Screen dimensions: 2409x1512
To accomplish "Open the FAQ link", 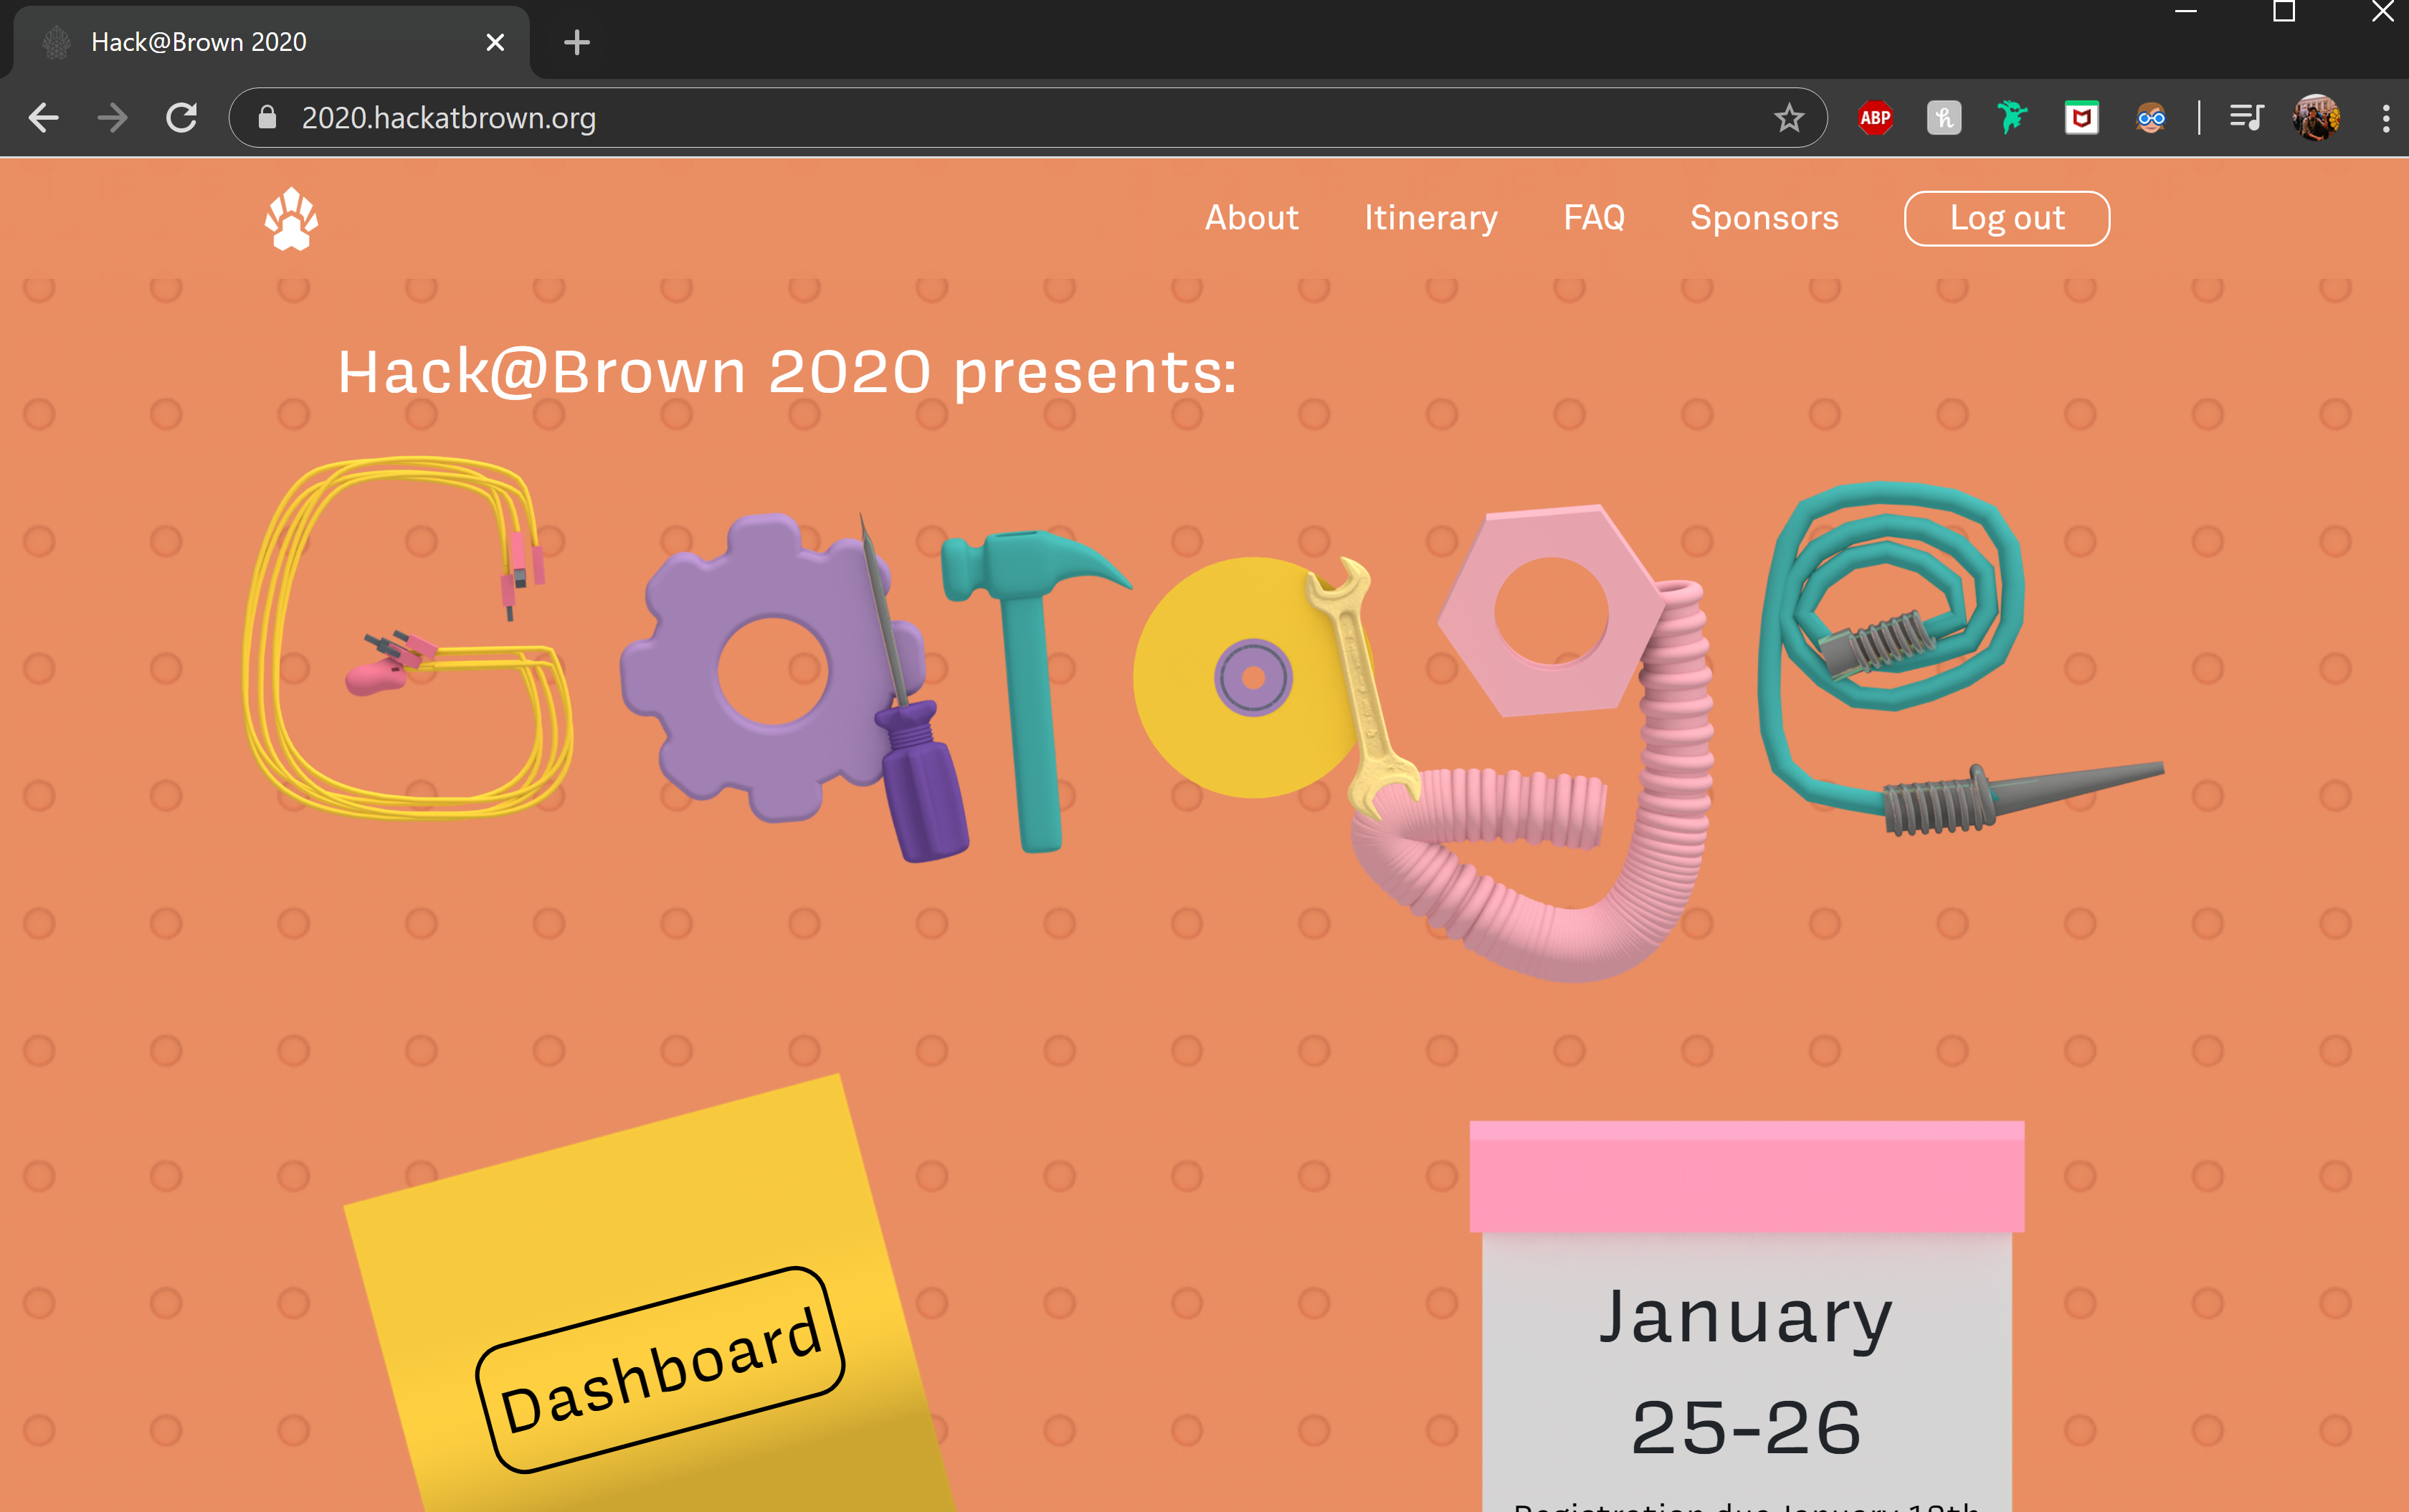I will [x=1594, y=218].
